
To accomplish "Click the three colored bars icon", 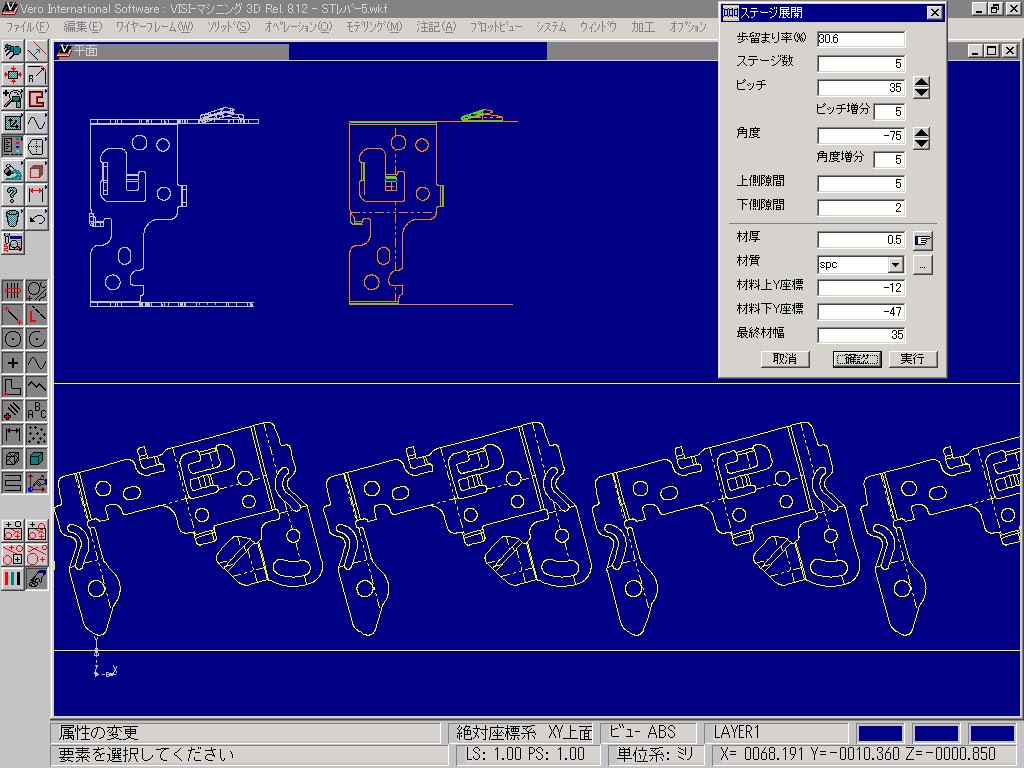I will [12, 579].
